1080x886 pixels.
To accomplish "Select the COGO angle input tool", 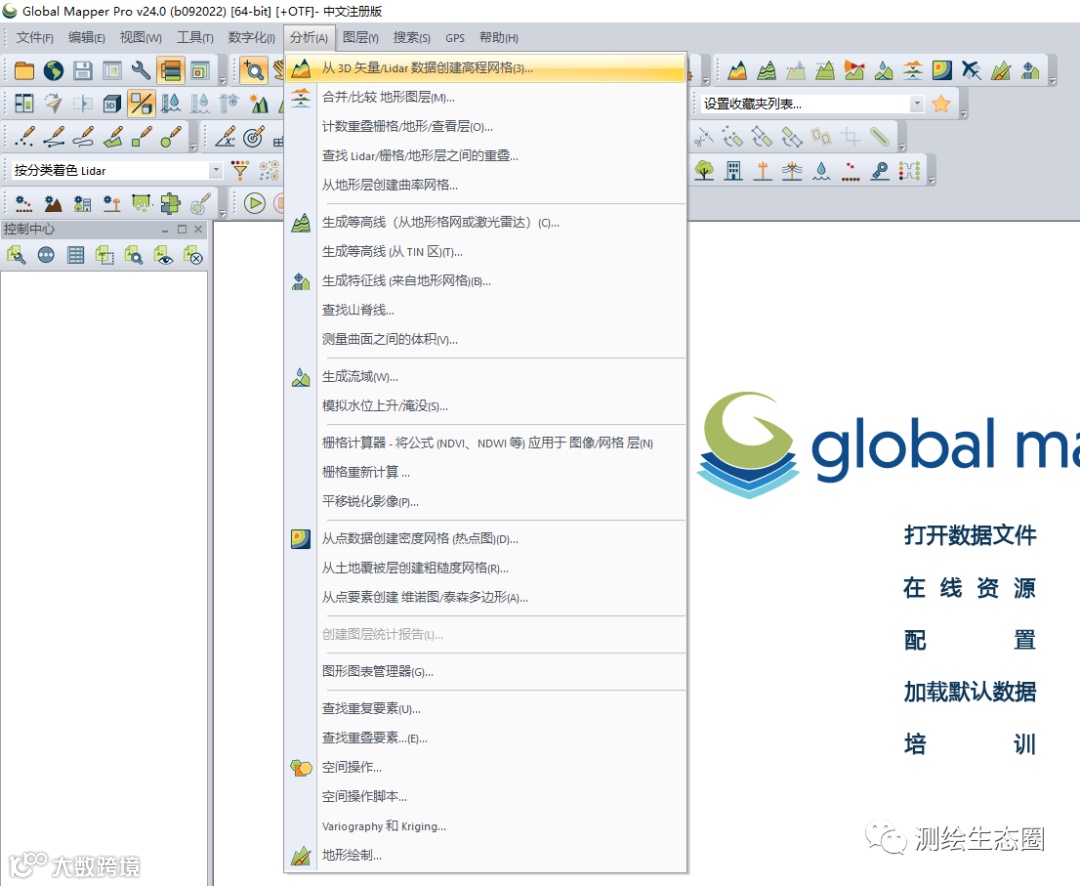I will 225,136.
